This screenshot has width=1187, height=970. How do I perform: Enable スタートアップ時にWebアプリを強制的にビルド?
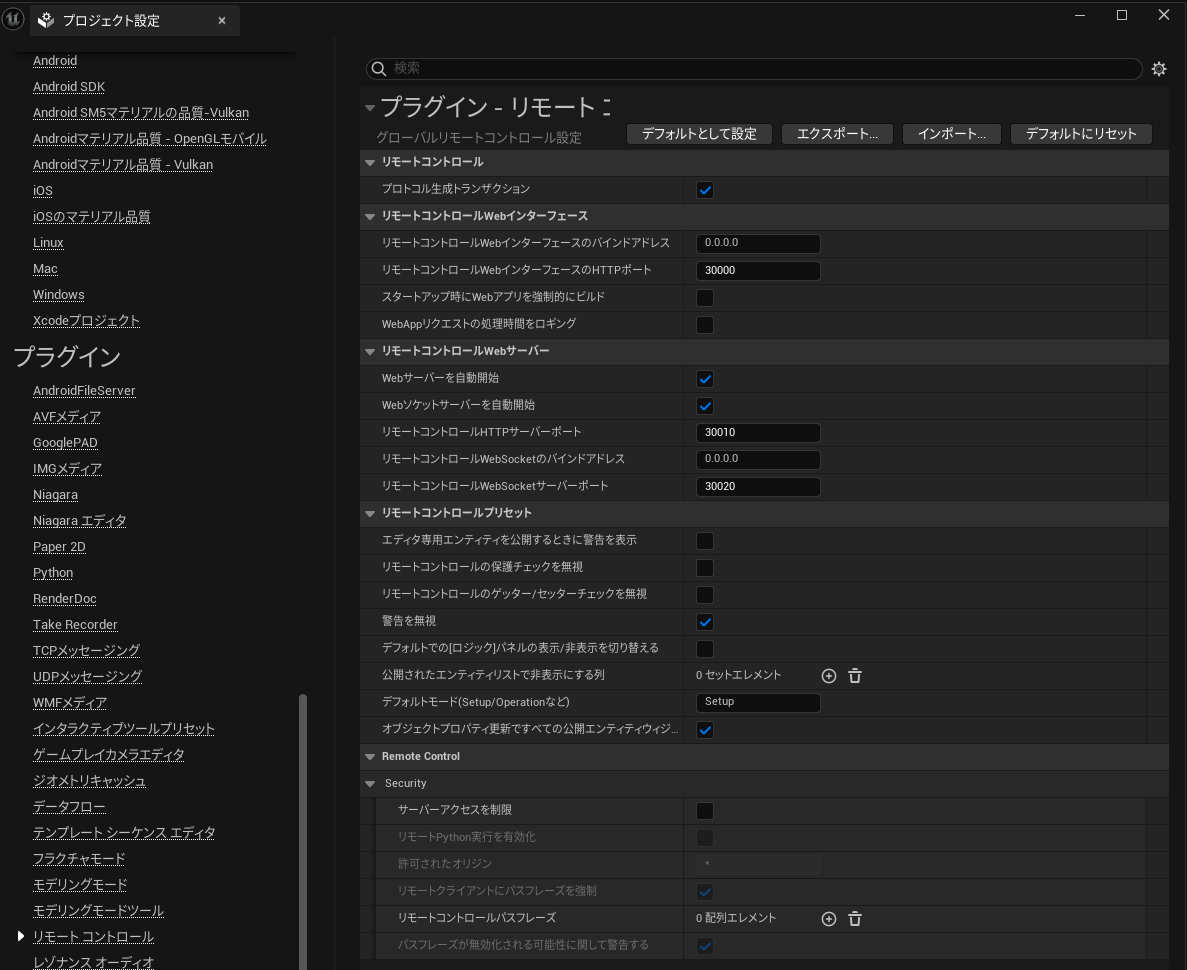coord(705,297)
